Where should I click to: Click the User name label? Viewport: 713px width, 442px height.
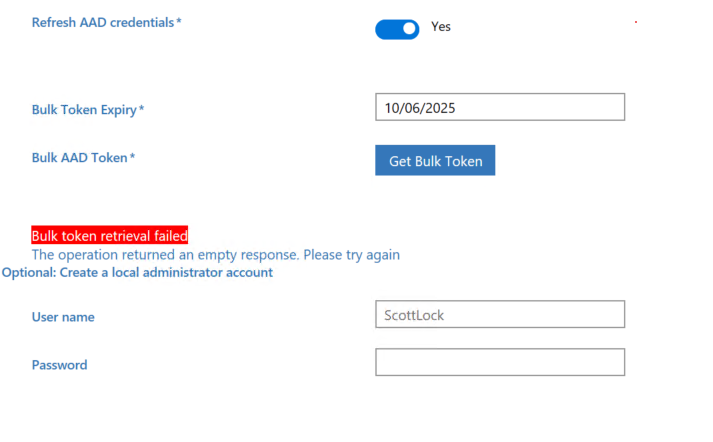tap(63, 317)
